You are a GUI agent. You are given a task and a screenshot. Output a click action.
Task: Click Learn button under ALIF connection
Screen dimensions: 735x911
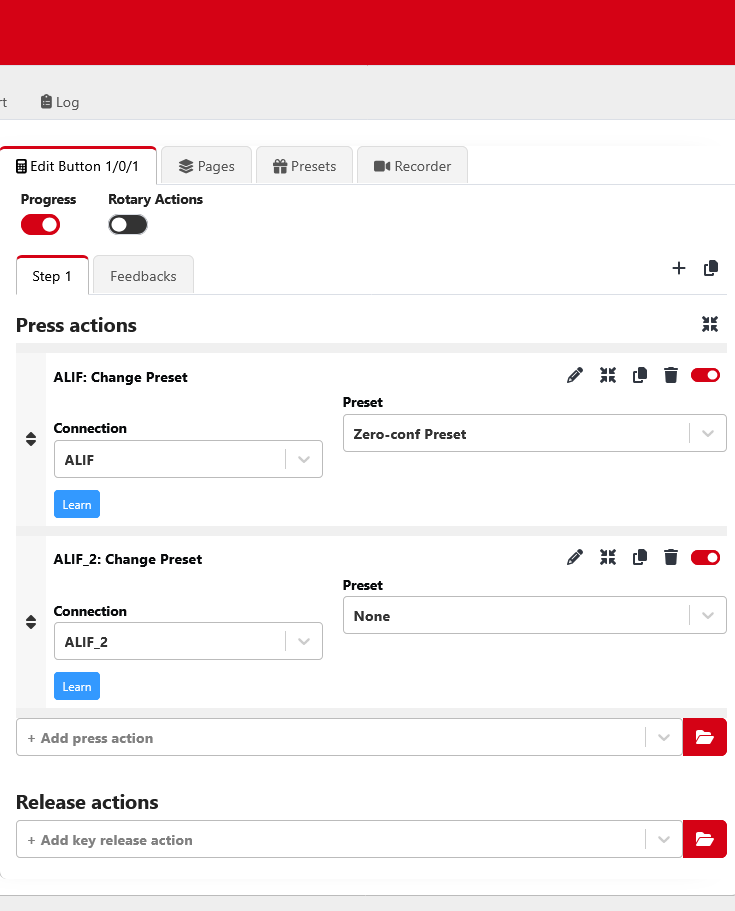(77, 505)
